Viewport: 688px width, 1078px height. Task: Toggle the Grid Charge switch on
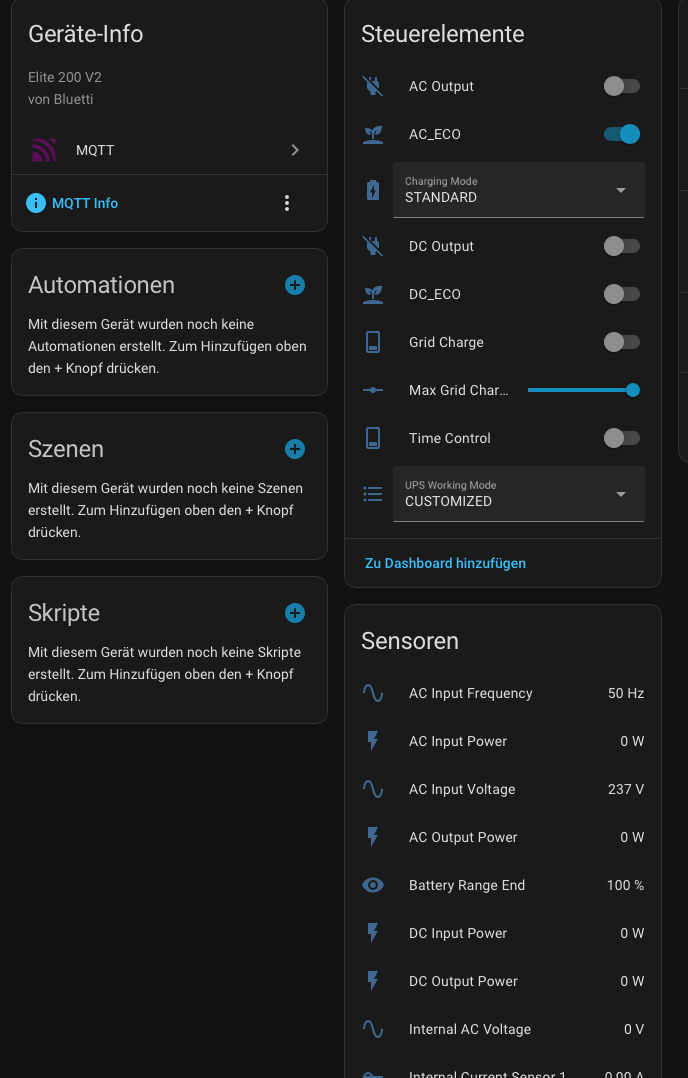621,342
